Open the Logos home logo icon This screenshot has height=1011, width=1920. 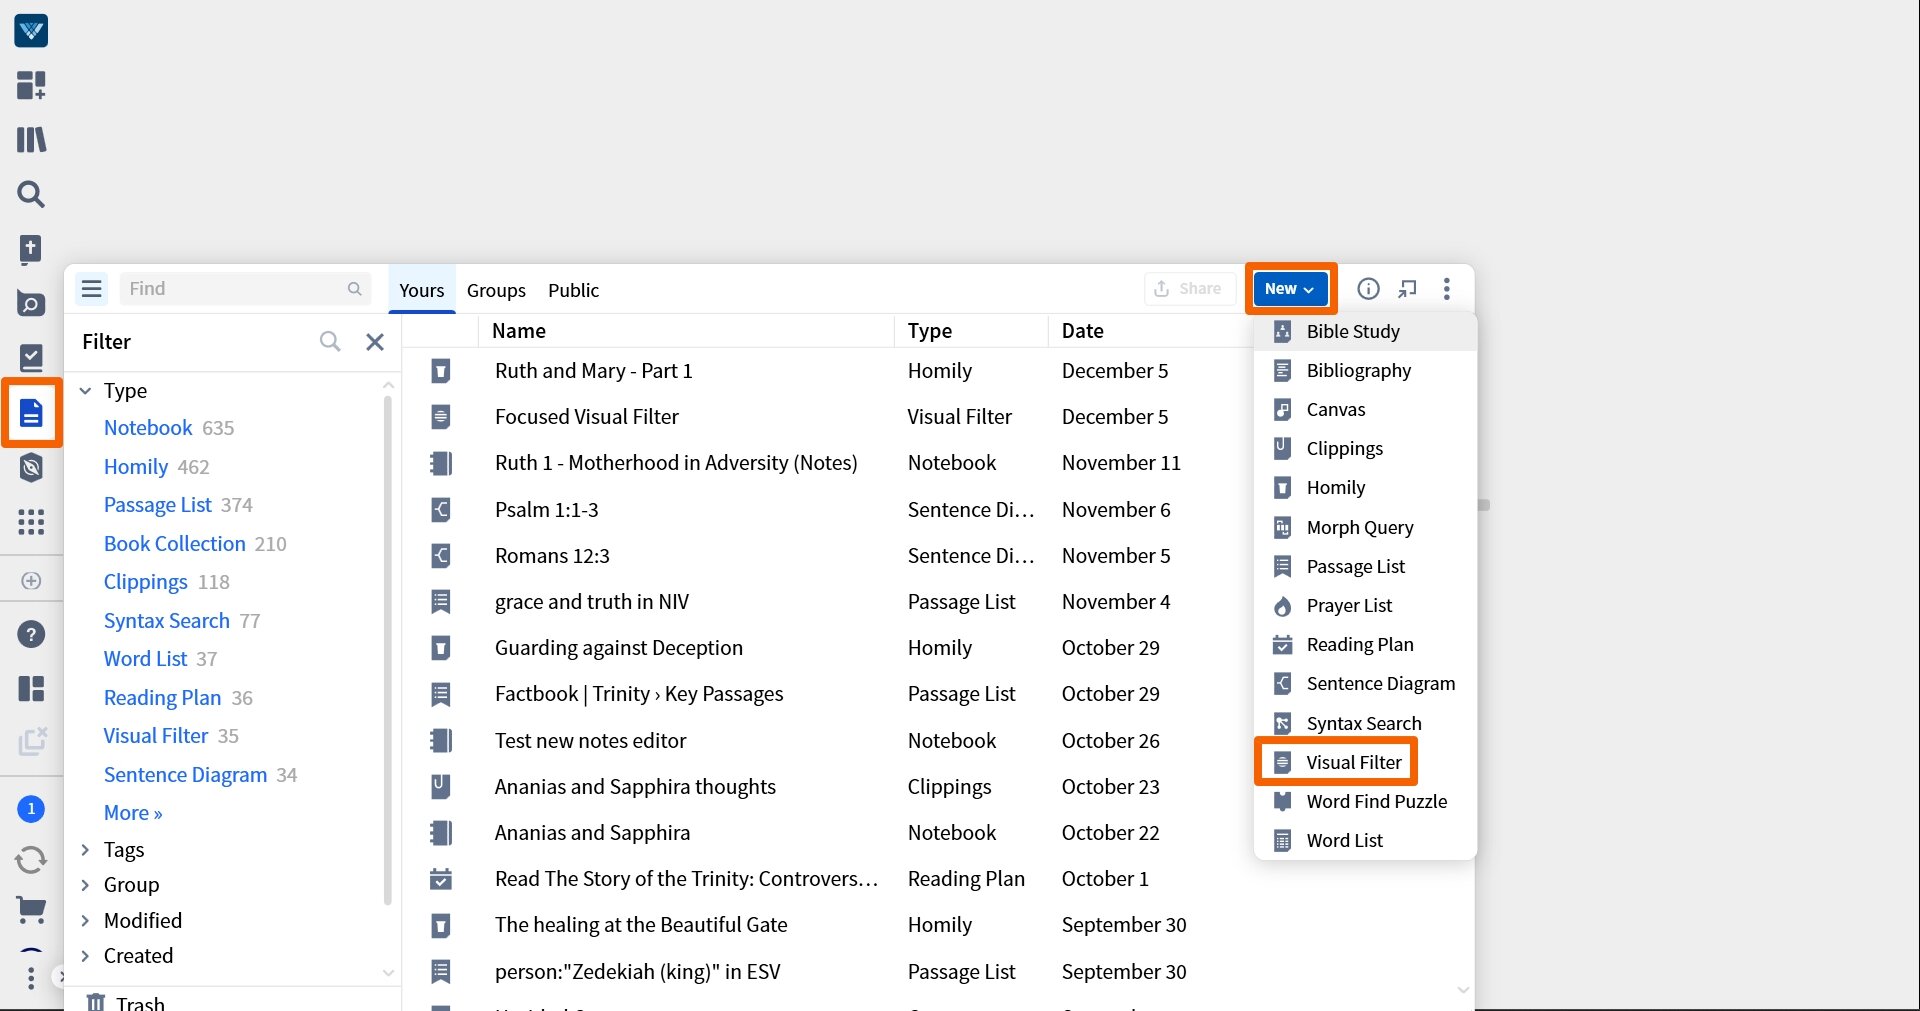pyautogui.click(x=31, y=31)
